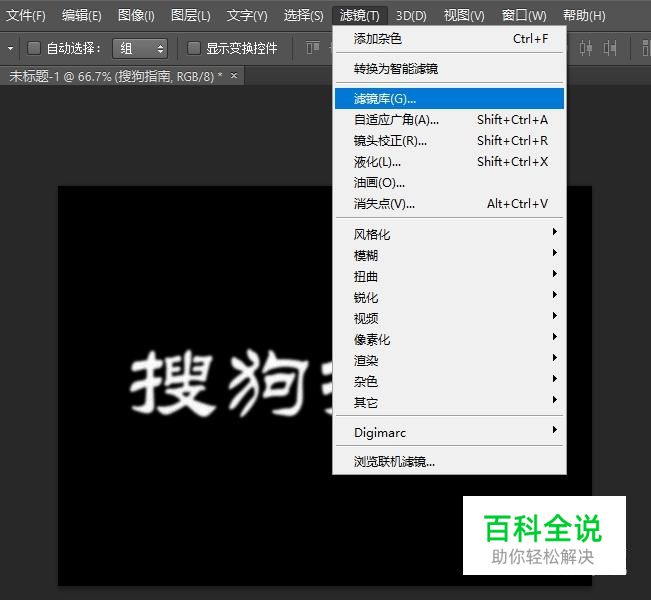Choose 浏览联机滤镜...

[450, 462]
